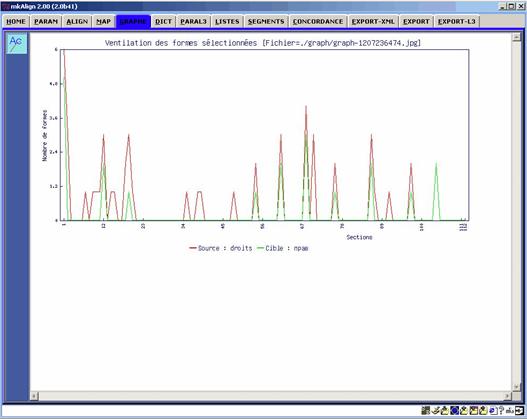
Task: Open the EXPORT-XML tab
Action: point(373,22)
